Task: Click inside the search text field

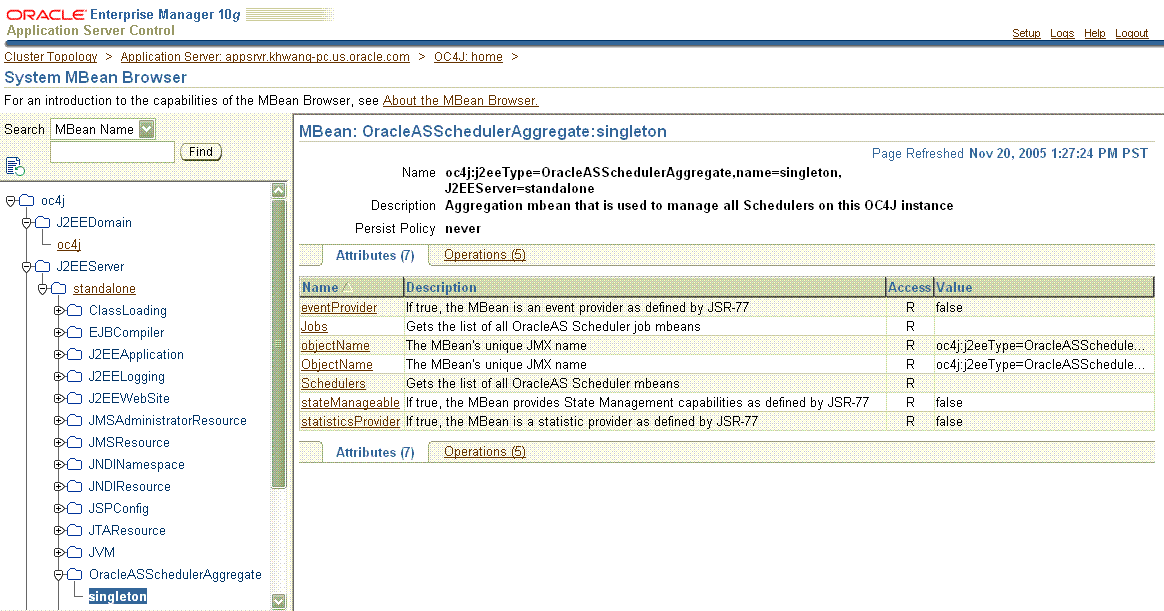Action: [112, 151]
